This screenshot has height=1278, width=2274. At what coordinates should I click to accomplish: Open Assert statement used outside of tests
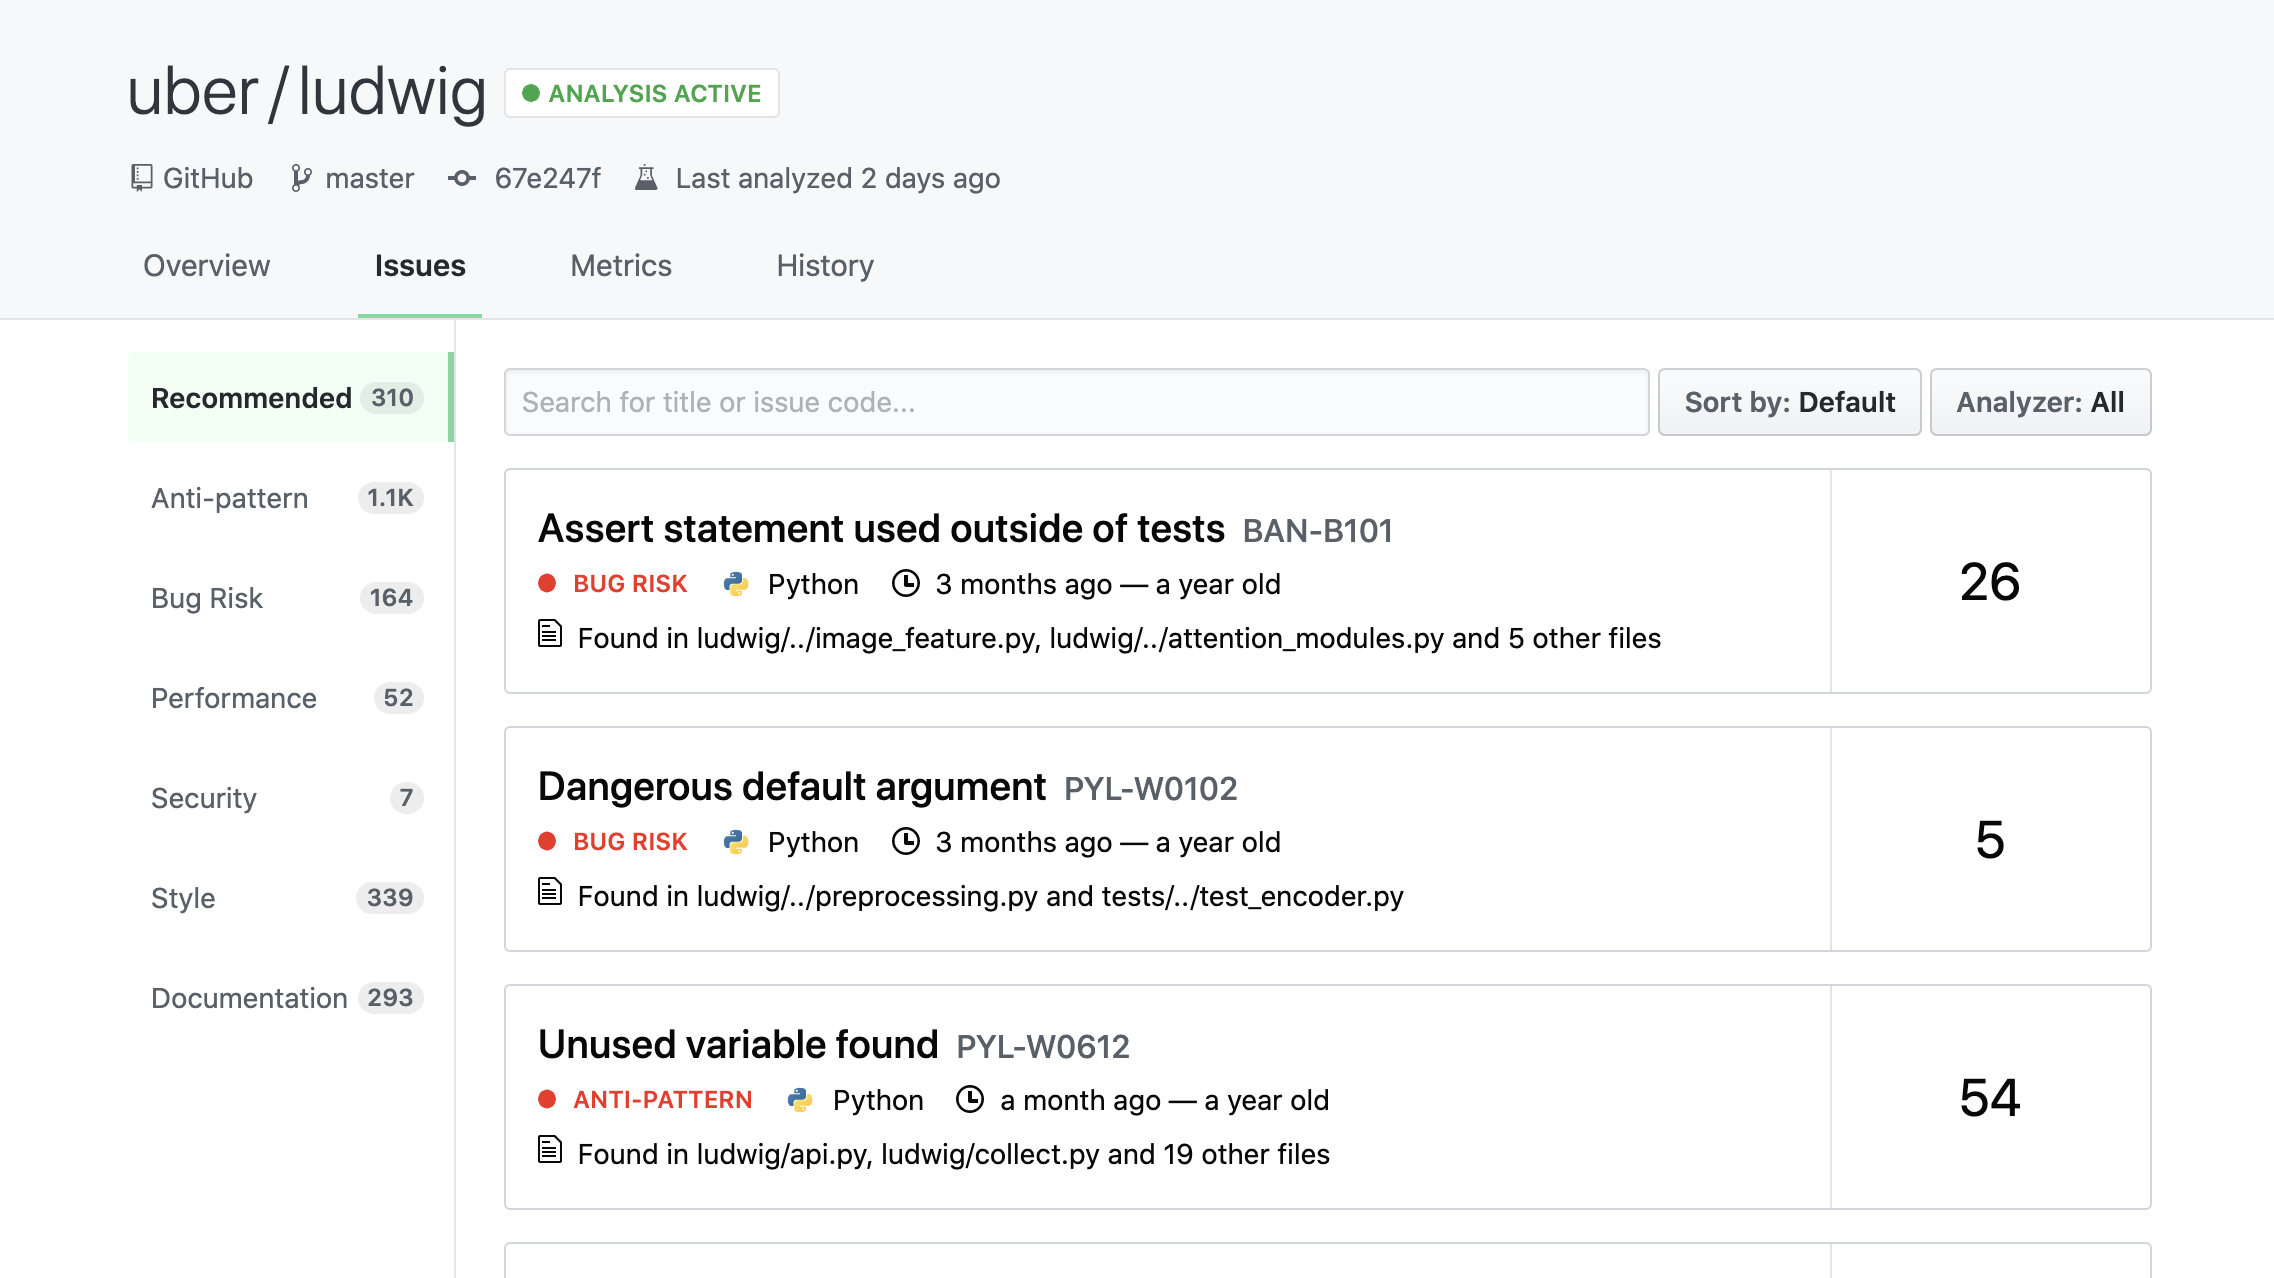tap(881, 529)
